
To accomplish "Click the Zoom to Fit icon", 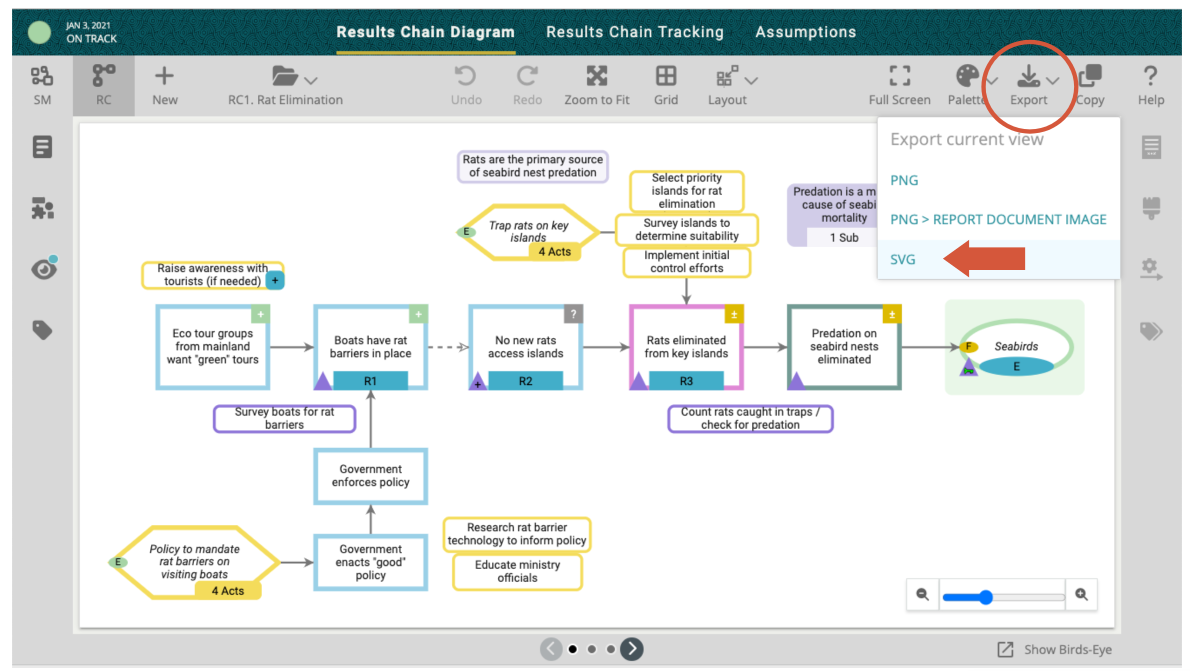I will [596, 84].
